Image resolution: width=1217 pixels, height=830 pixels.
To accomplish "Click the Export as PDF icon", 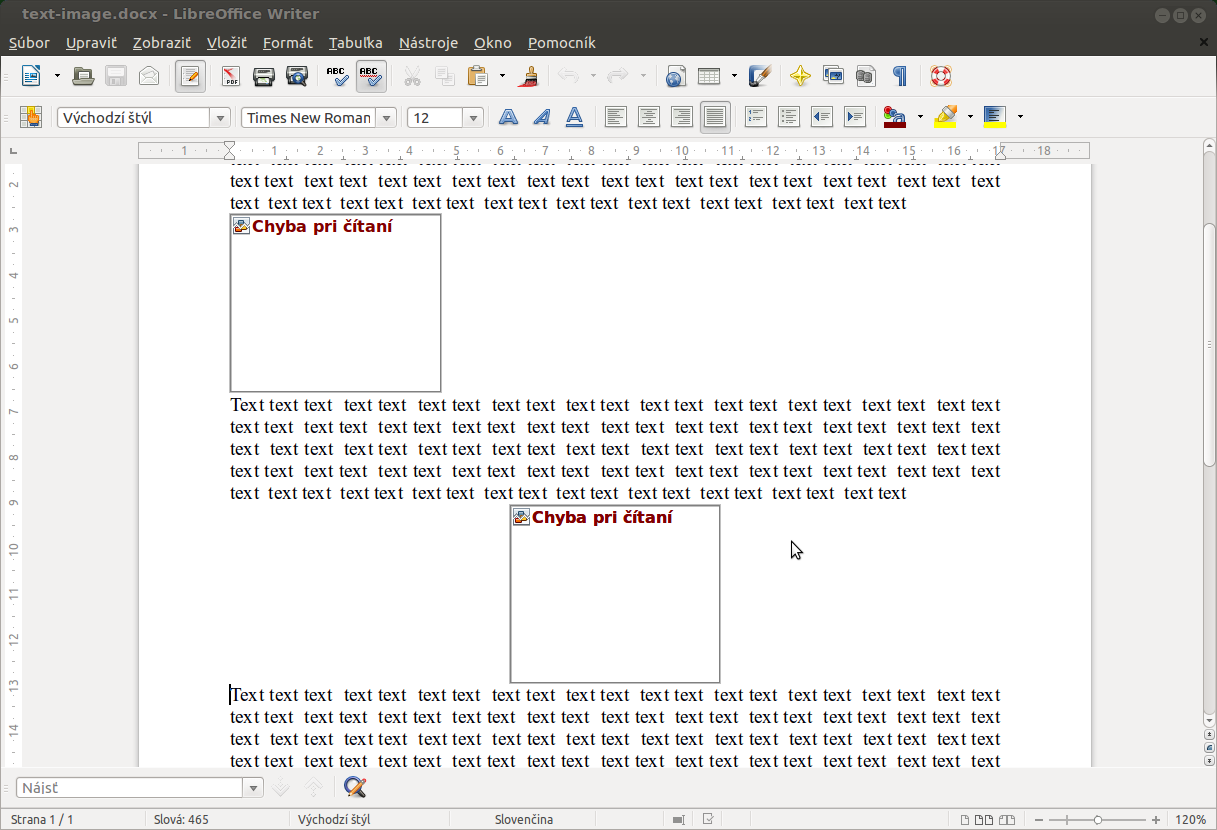I will pos(231,76).
